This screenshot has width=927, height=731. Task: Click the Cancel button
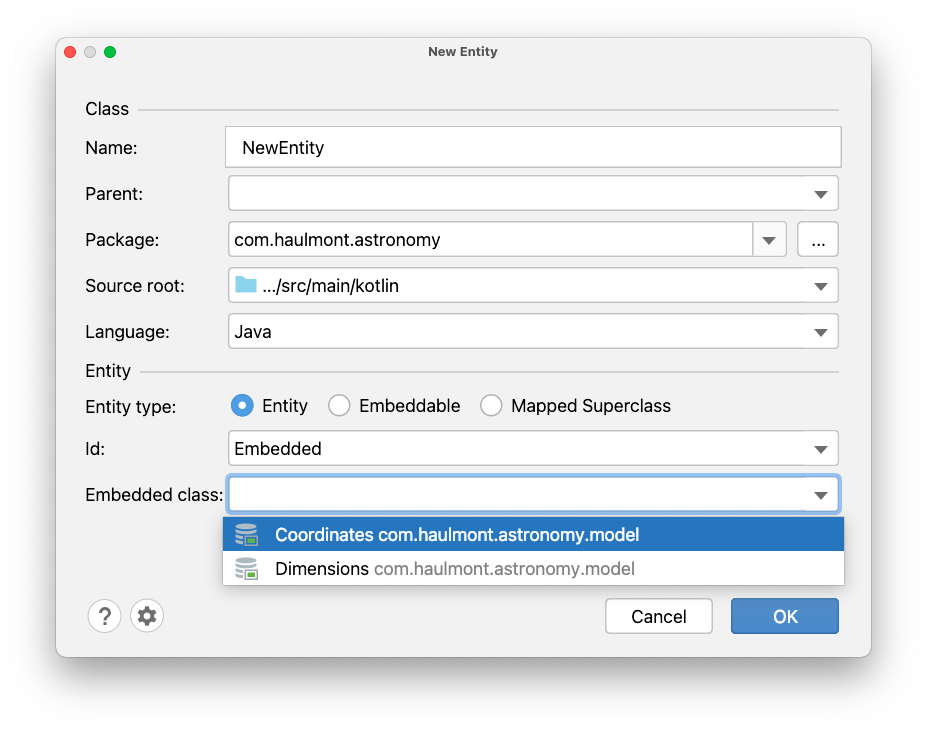[x=658, y=615]
